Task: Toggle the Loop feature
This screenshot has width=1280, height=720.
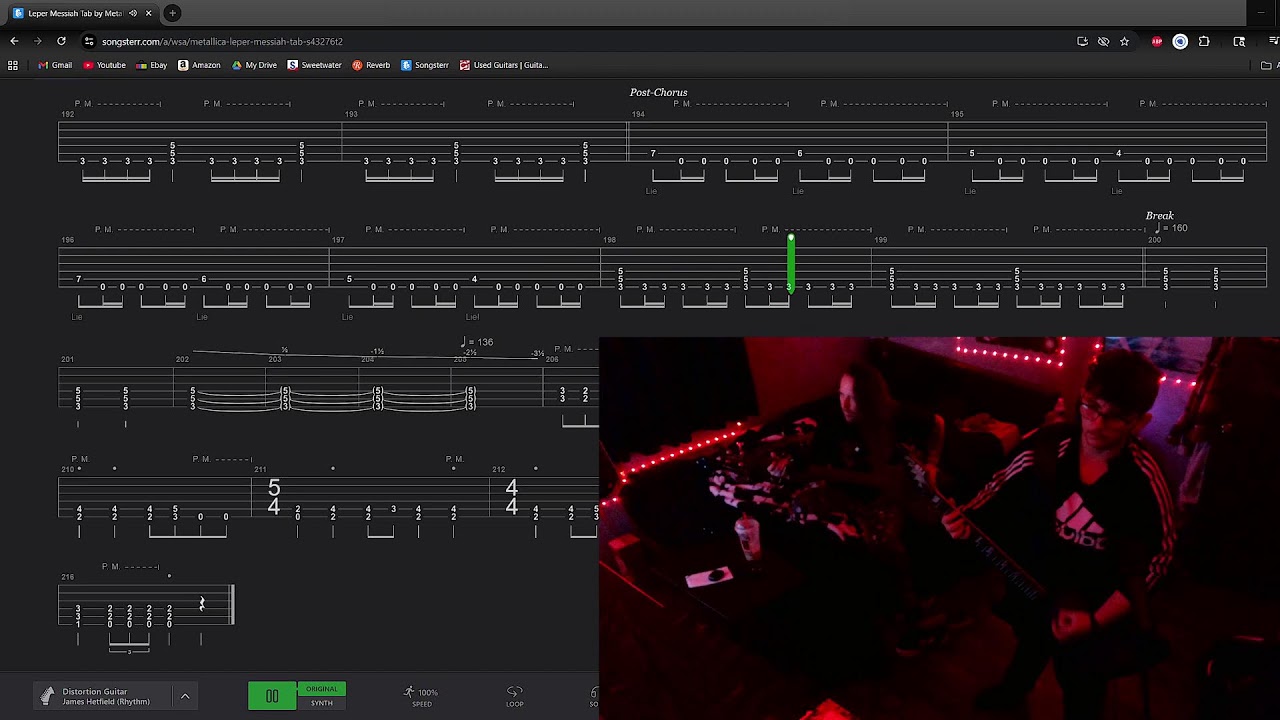Action: tap(514, 697)
